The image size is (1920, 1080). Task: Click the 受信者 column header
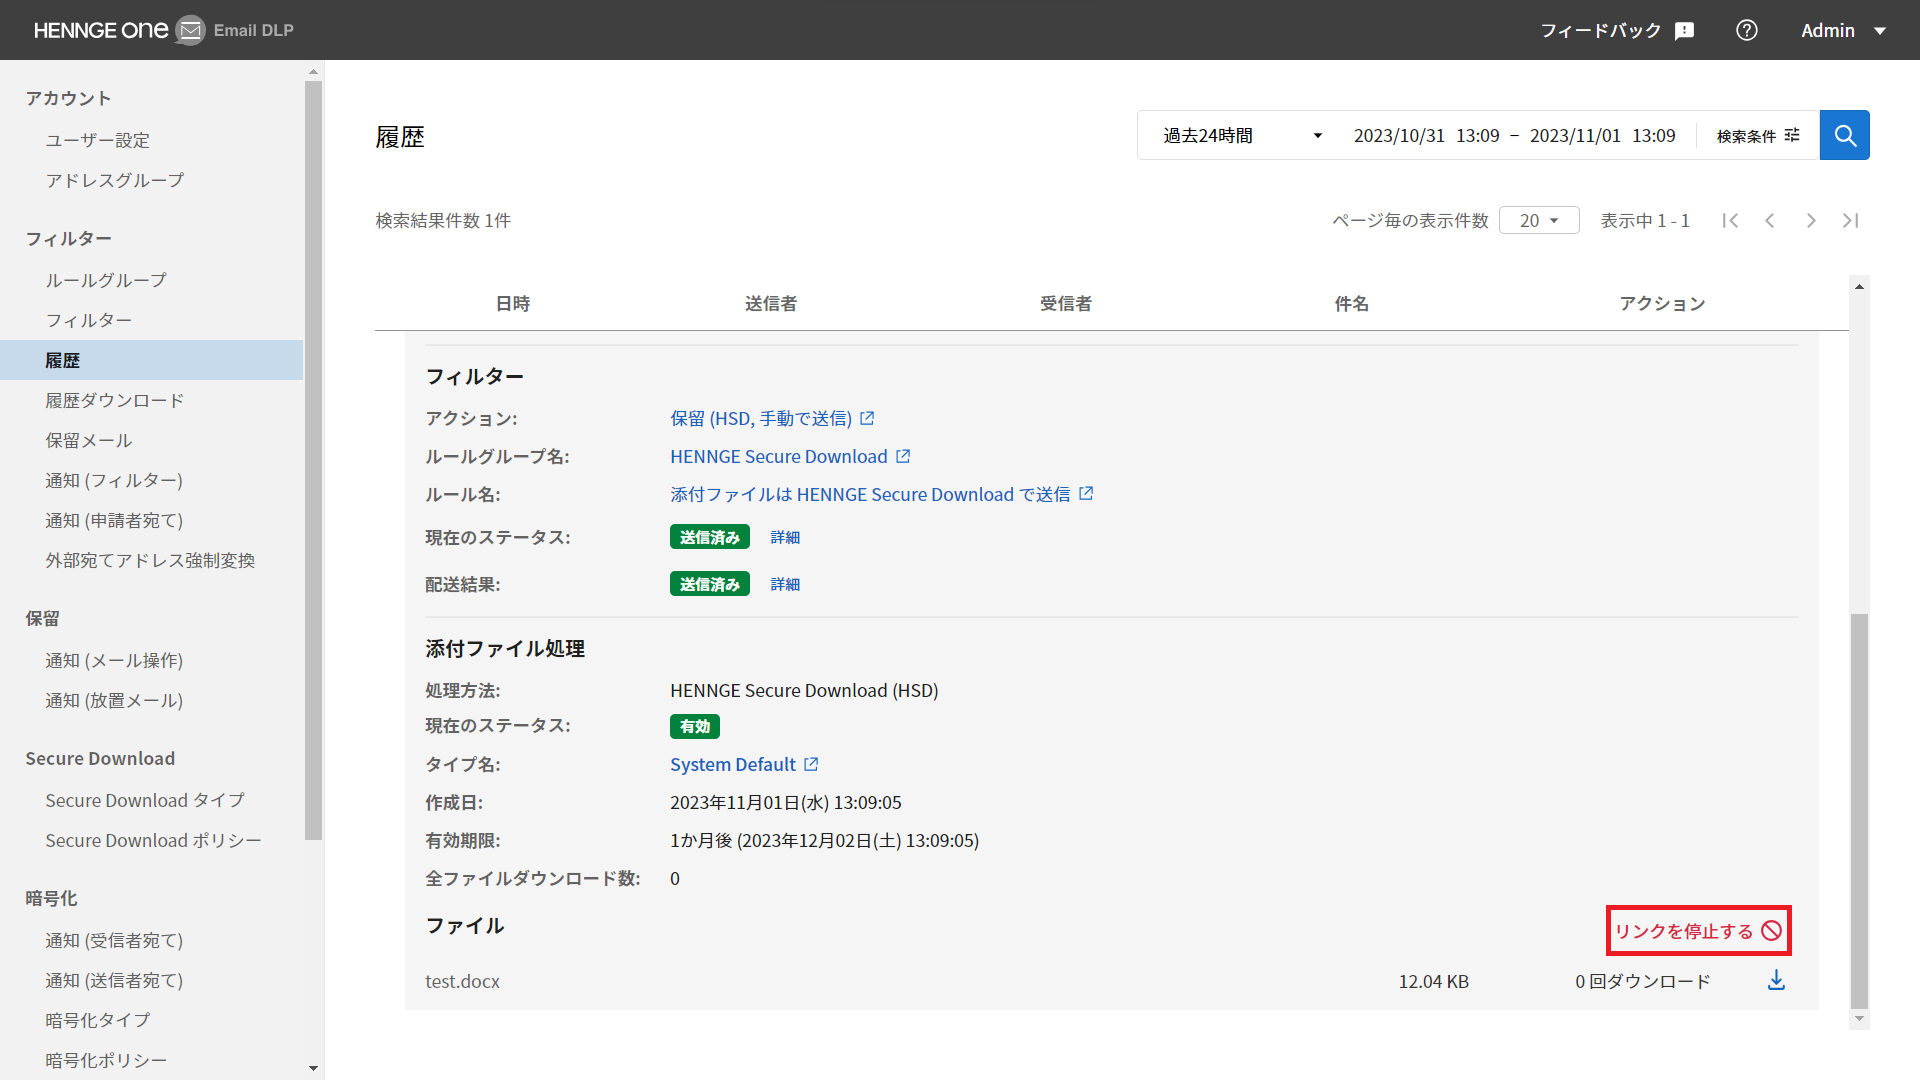coord(1066,303)
